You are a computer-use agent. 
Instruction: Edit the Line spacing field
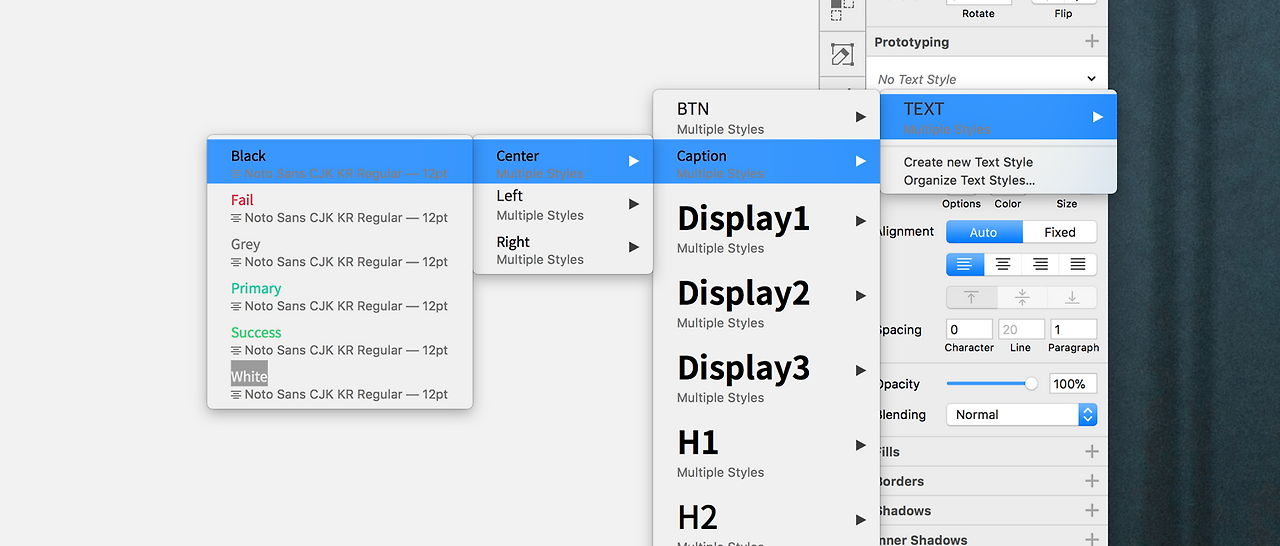[x=1020, y=329]
